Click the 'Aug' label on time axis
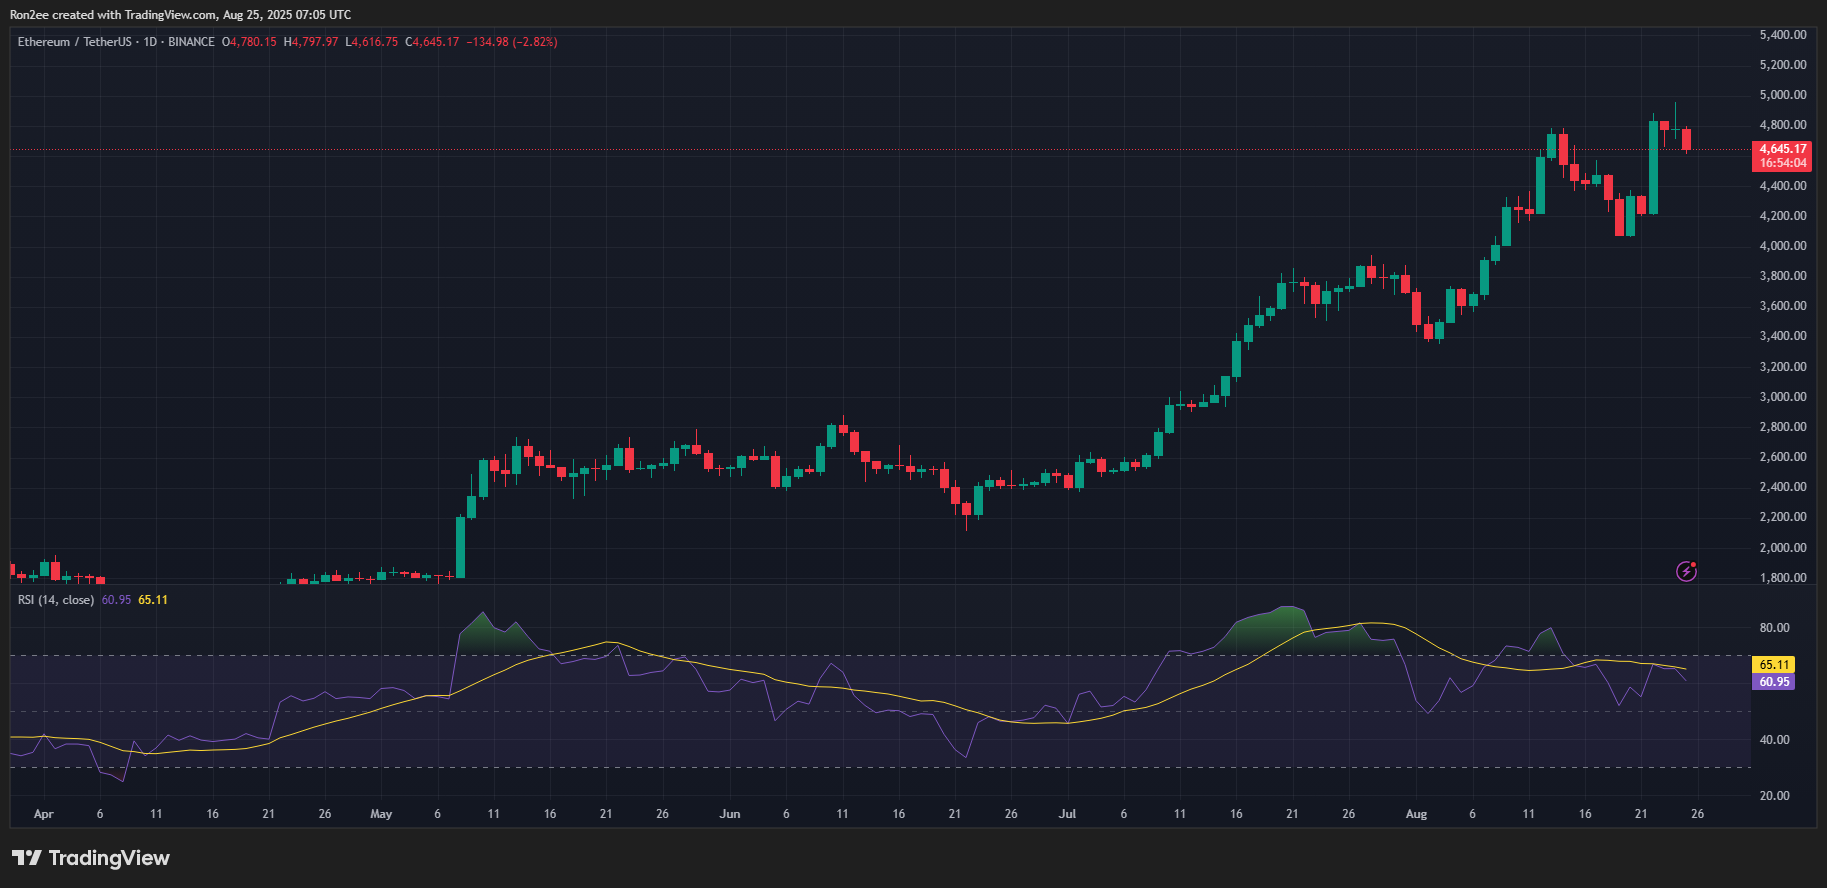This screenshot has width=1827, height=888. click(x=1416, y=814)
